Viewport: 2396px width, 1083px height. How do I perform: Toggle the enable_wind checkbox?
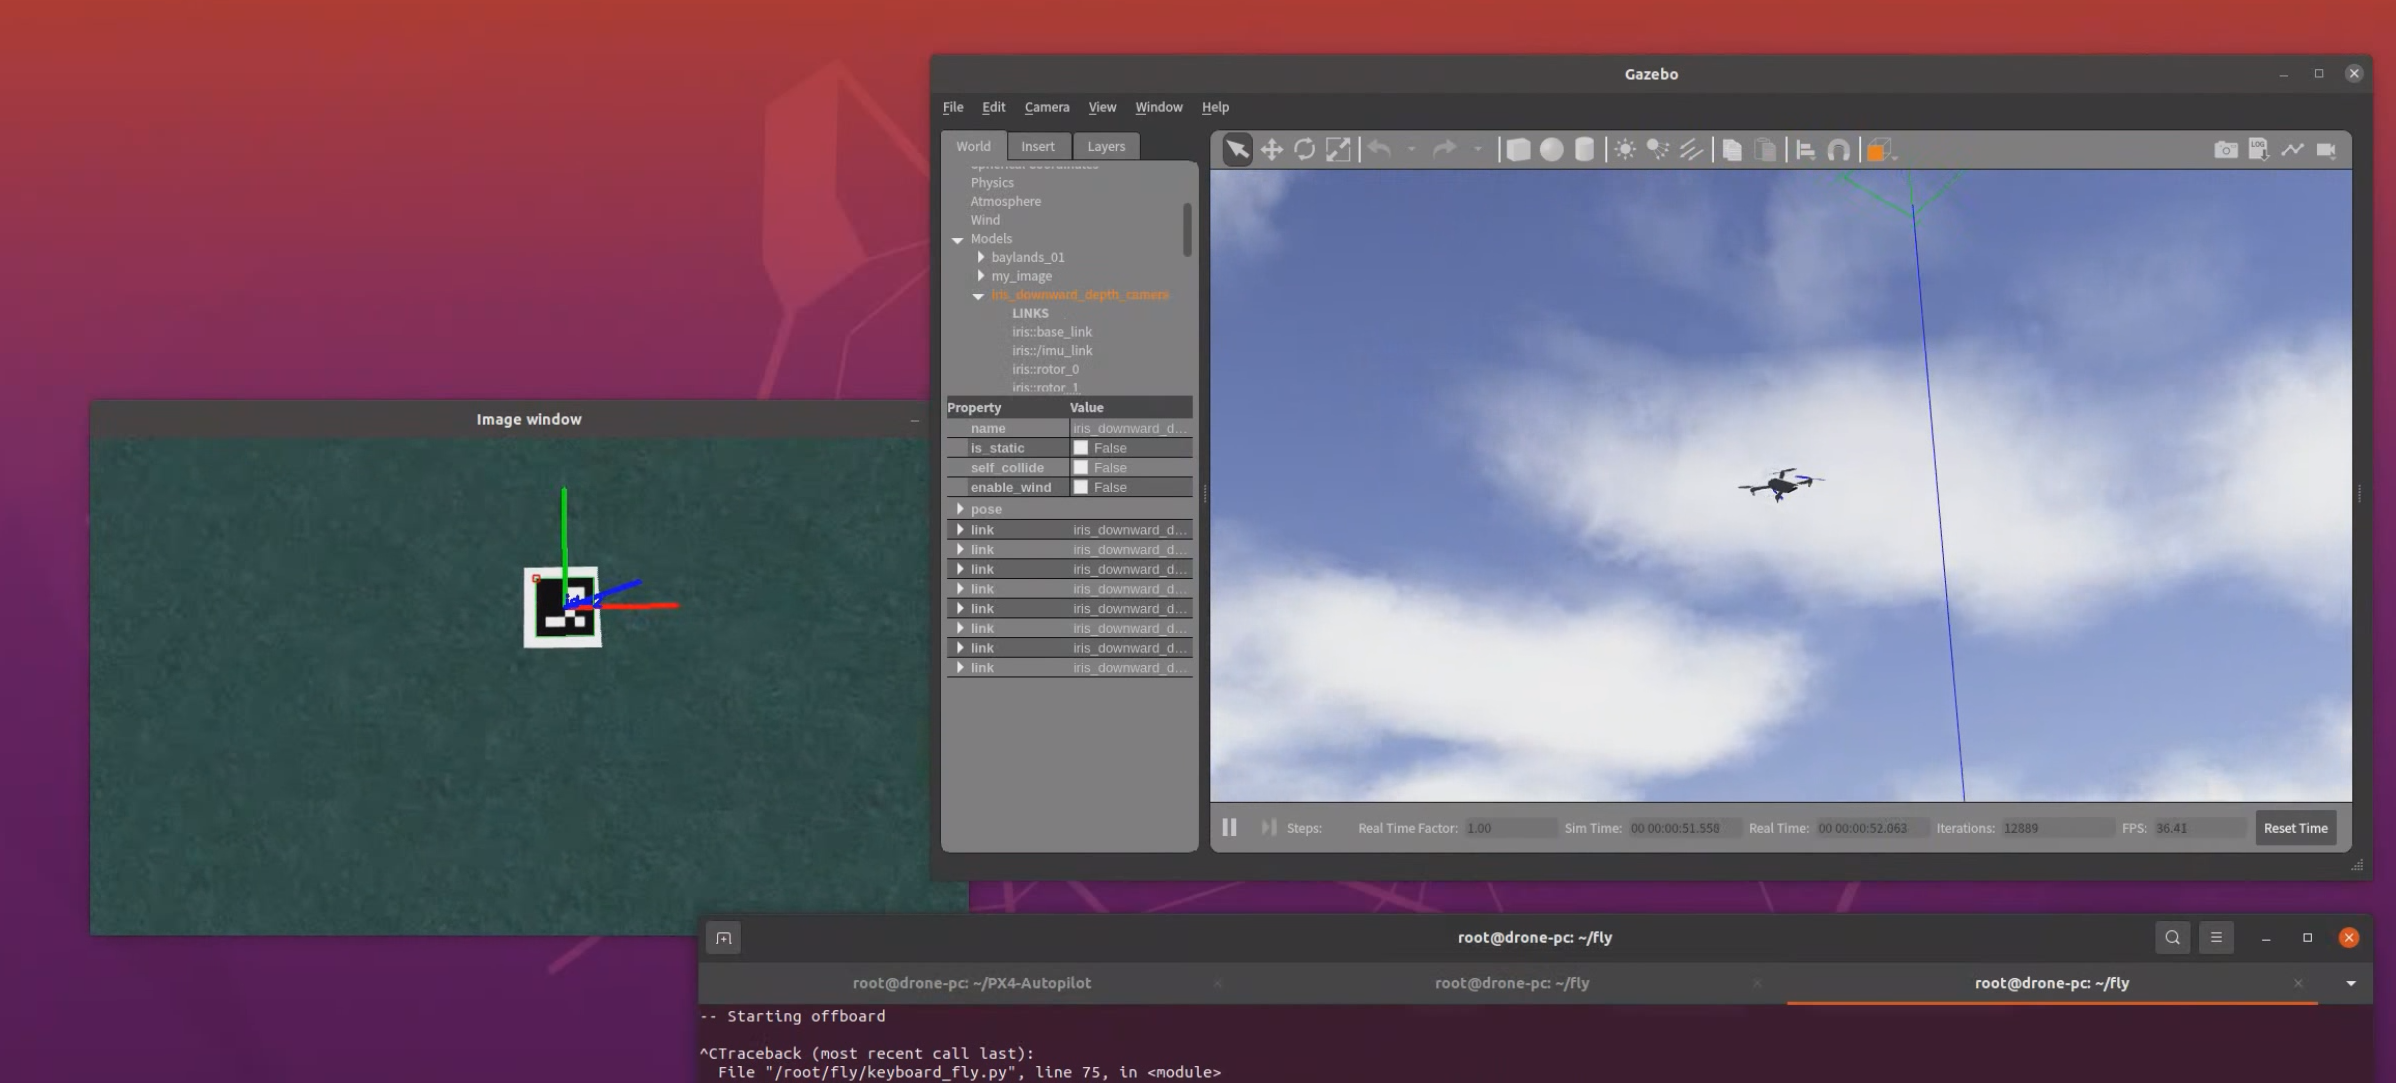[1080, 487]
